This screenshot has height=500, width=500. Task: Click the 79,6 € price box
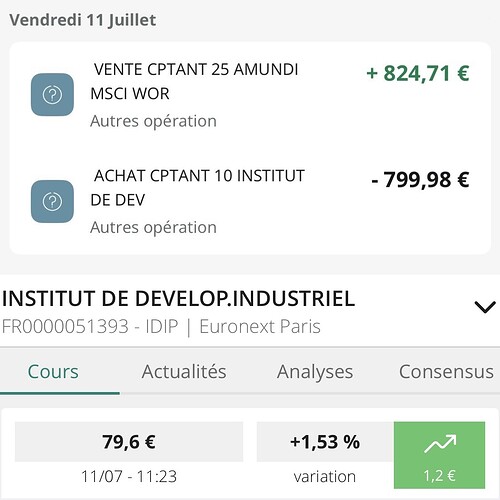point(129,442)
